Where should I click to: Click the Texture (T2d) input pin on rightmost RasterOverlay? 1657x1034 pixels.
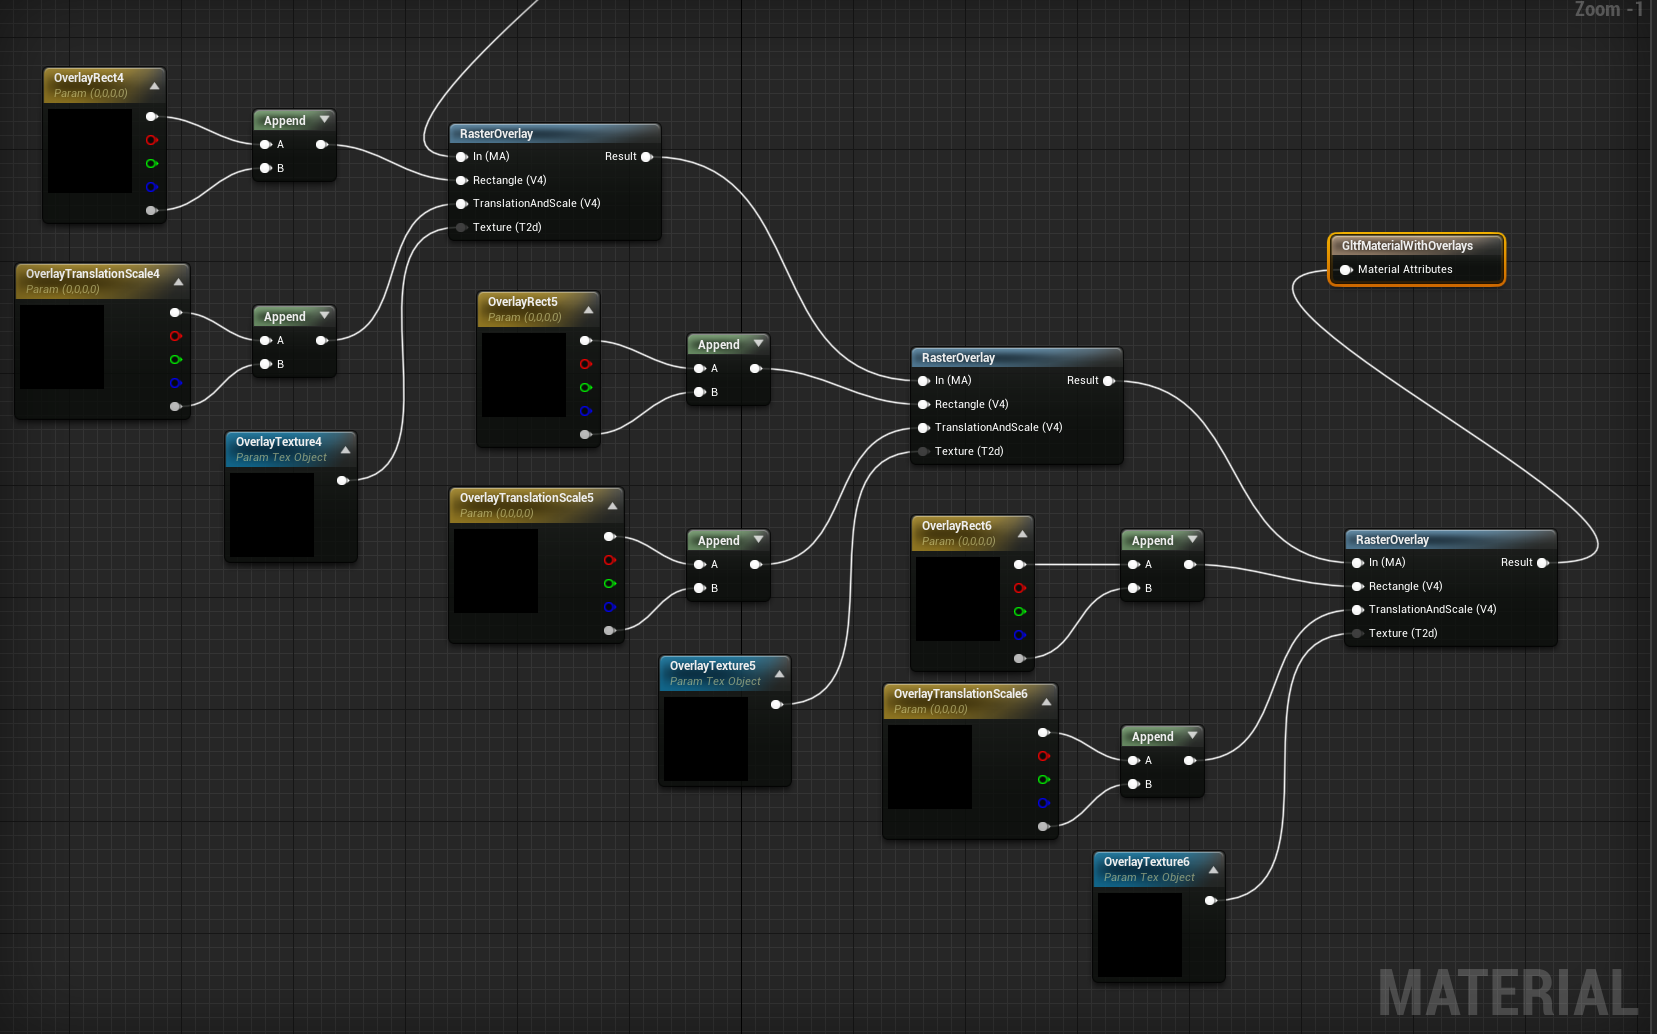click(1357, 633)
